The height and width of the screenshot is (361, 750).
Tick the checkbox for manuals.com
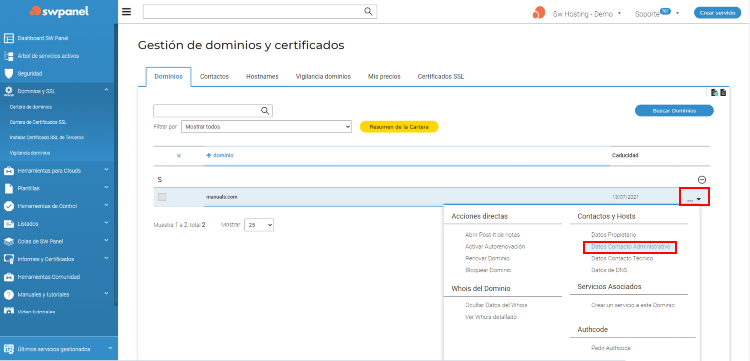(162, 197)
